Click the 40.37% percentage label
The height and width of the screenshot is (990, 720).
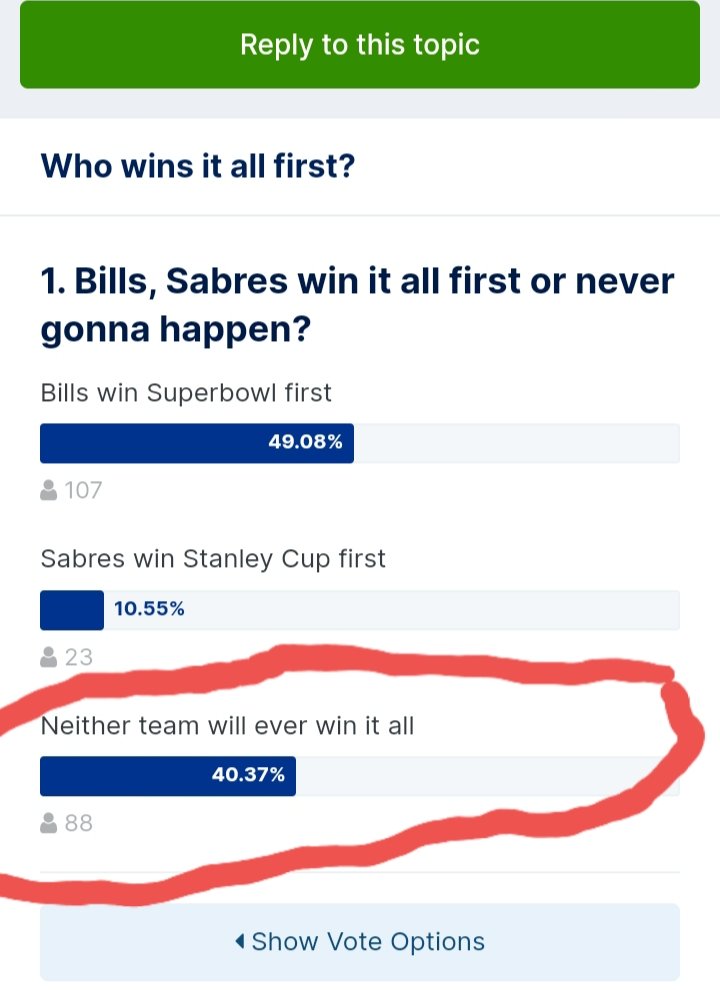coord(248,774)
